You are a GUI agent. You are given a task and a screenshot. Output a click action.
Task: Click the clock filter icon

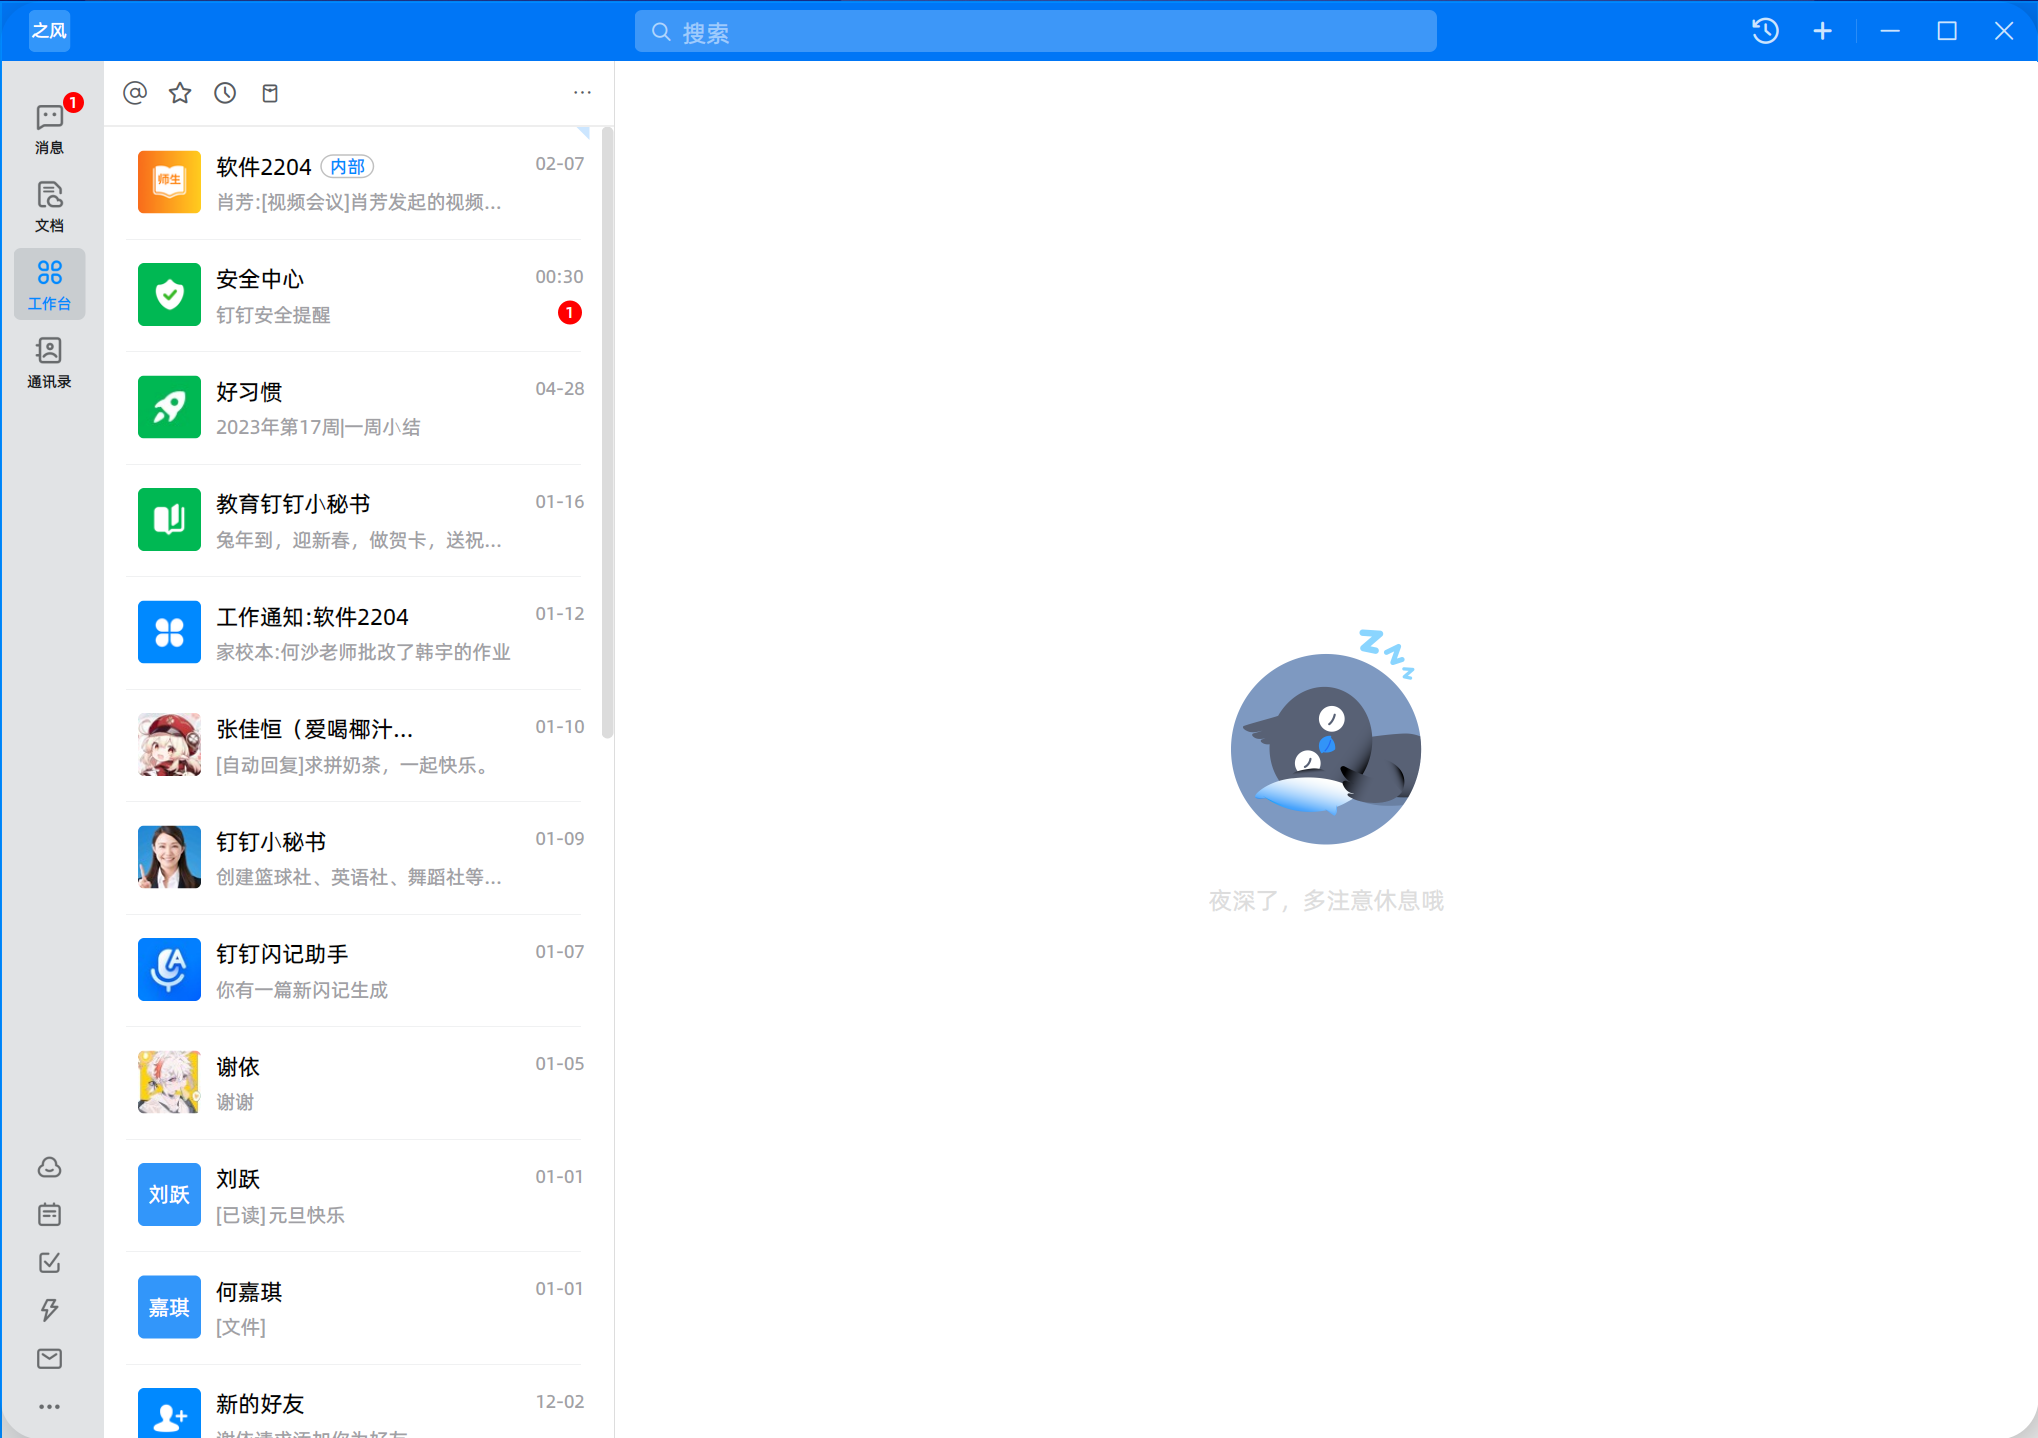[x=225, y=93]
